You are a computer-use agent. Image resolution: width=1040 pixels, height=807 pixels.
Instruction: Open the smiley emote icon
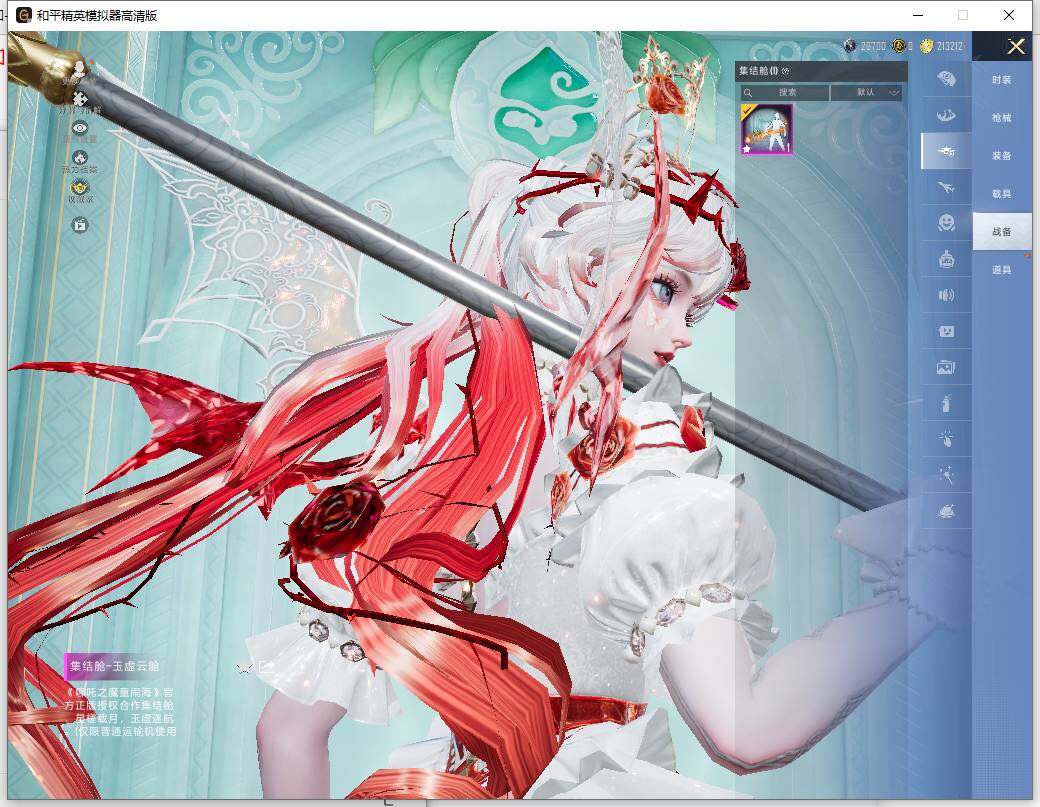tap(946, 223)
